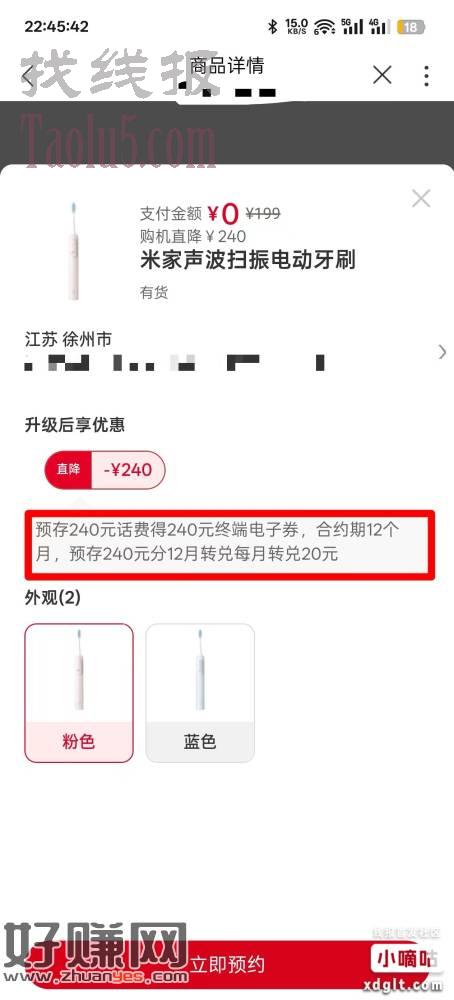This screenshot has height=1000, width=454.
Task: Expand the 江苏 徐州市 address chevron
Action: pos(443,351)
